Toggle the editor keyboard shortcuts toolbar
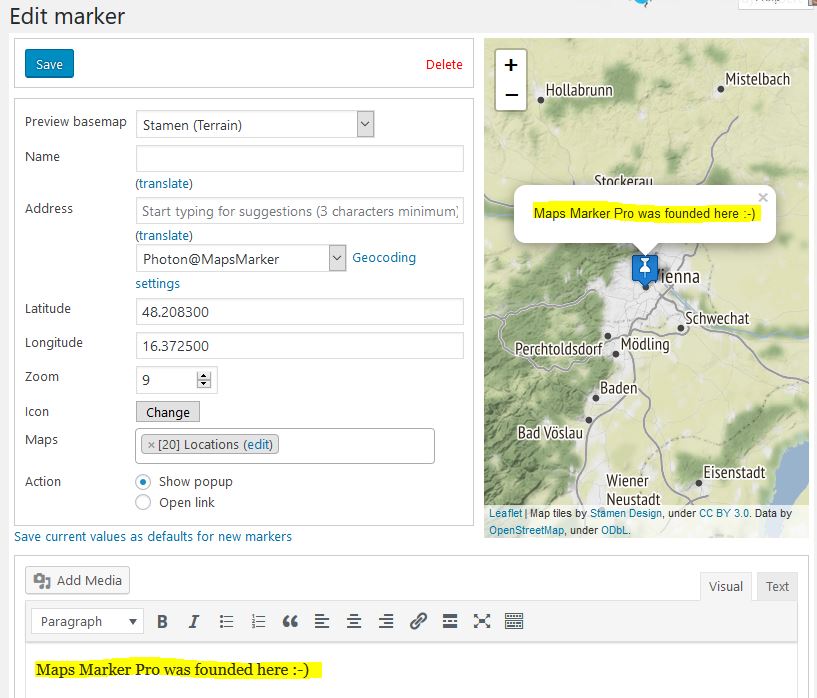817x698 pixels. coord(513,620)
